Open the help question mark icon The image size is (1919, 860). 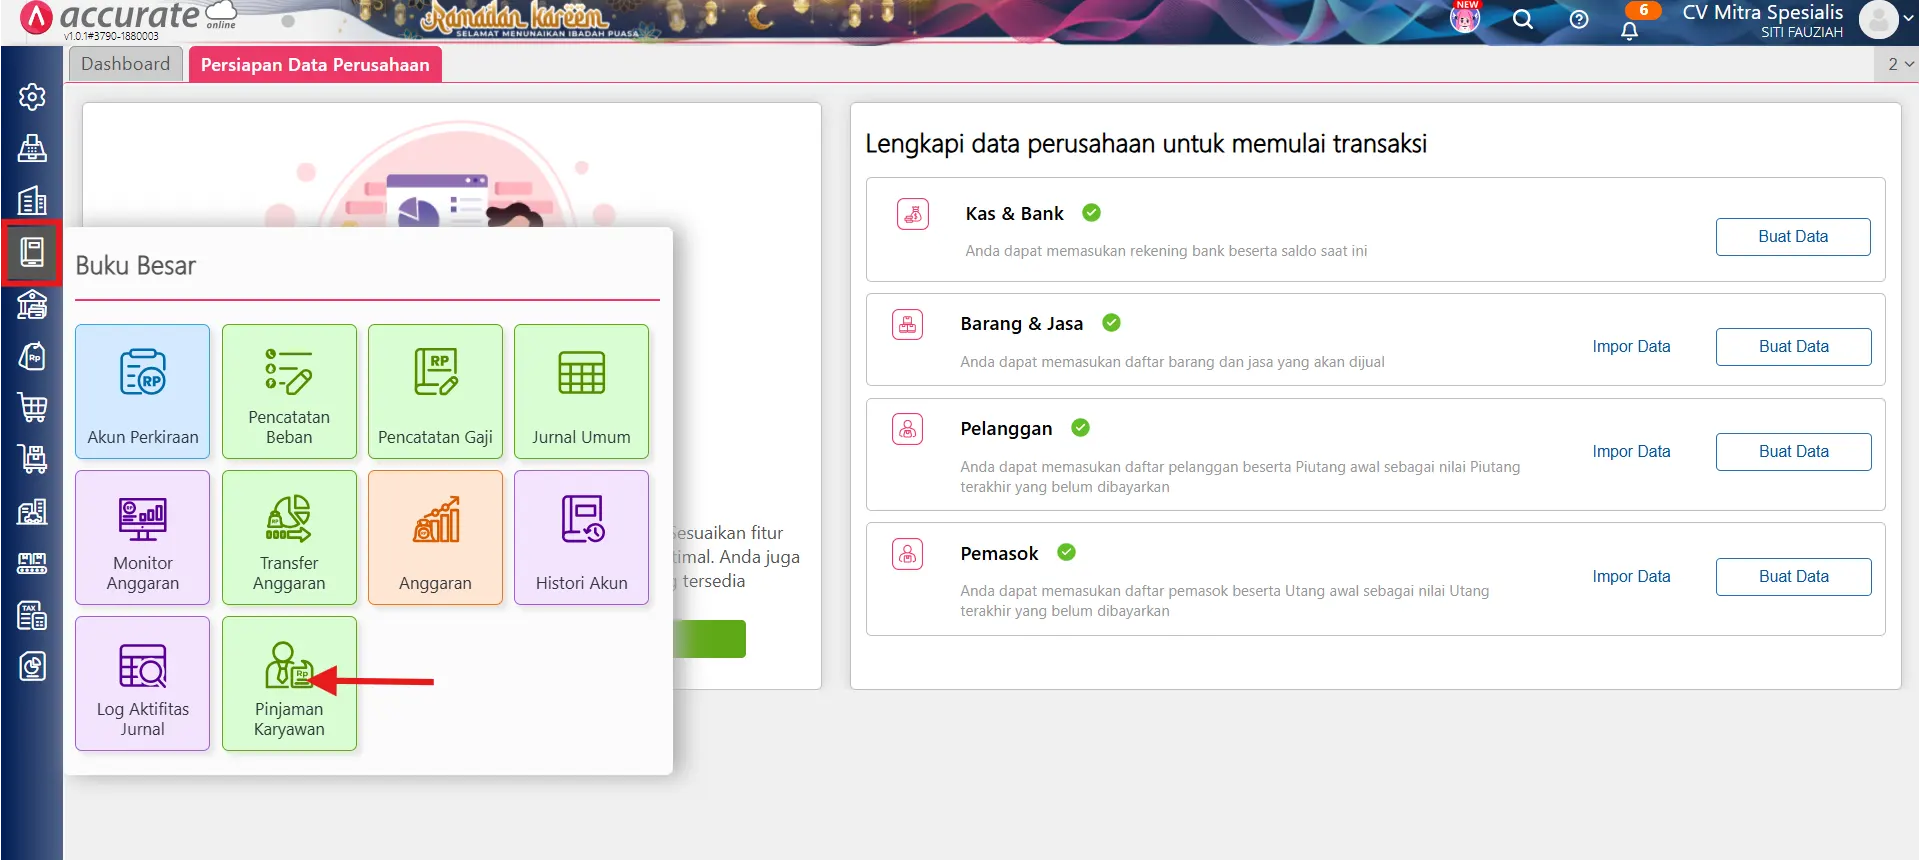[1579, 20]
